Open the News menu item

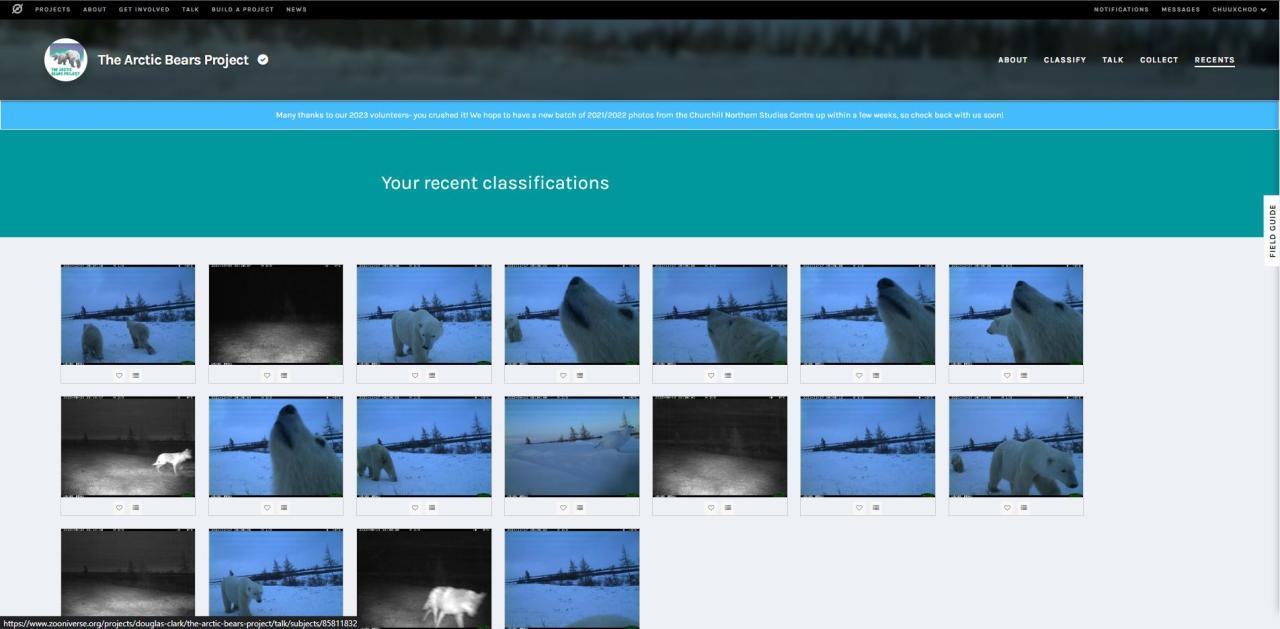296,9
